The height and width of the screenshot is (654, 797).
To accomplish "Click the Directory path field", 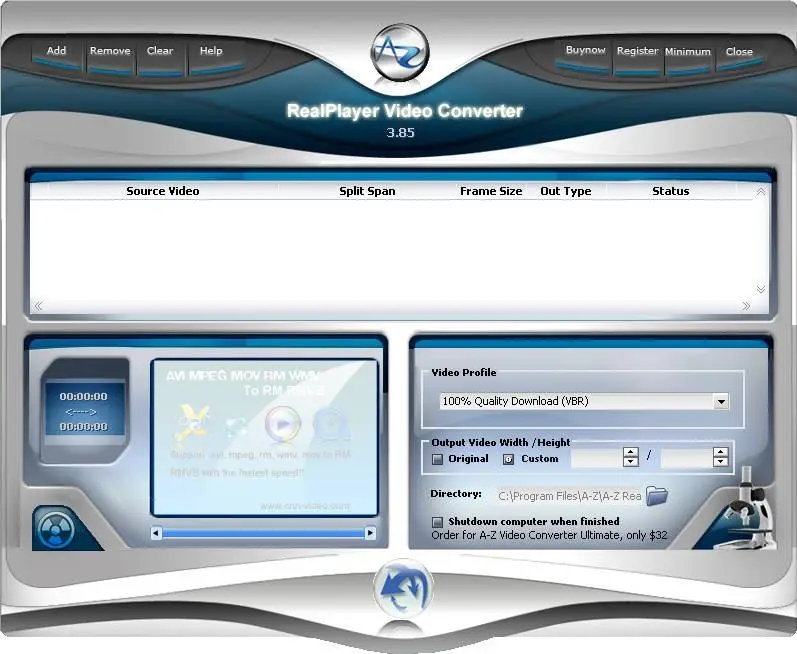I will click(x=569, y=496).
